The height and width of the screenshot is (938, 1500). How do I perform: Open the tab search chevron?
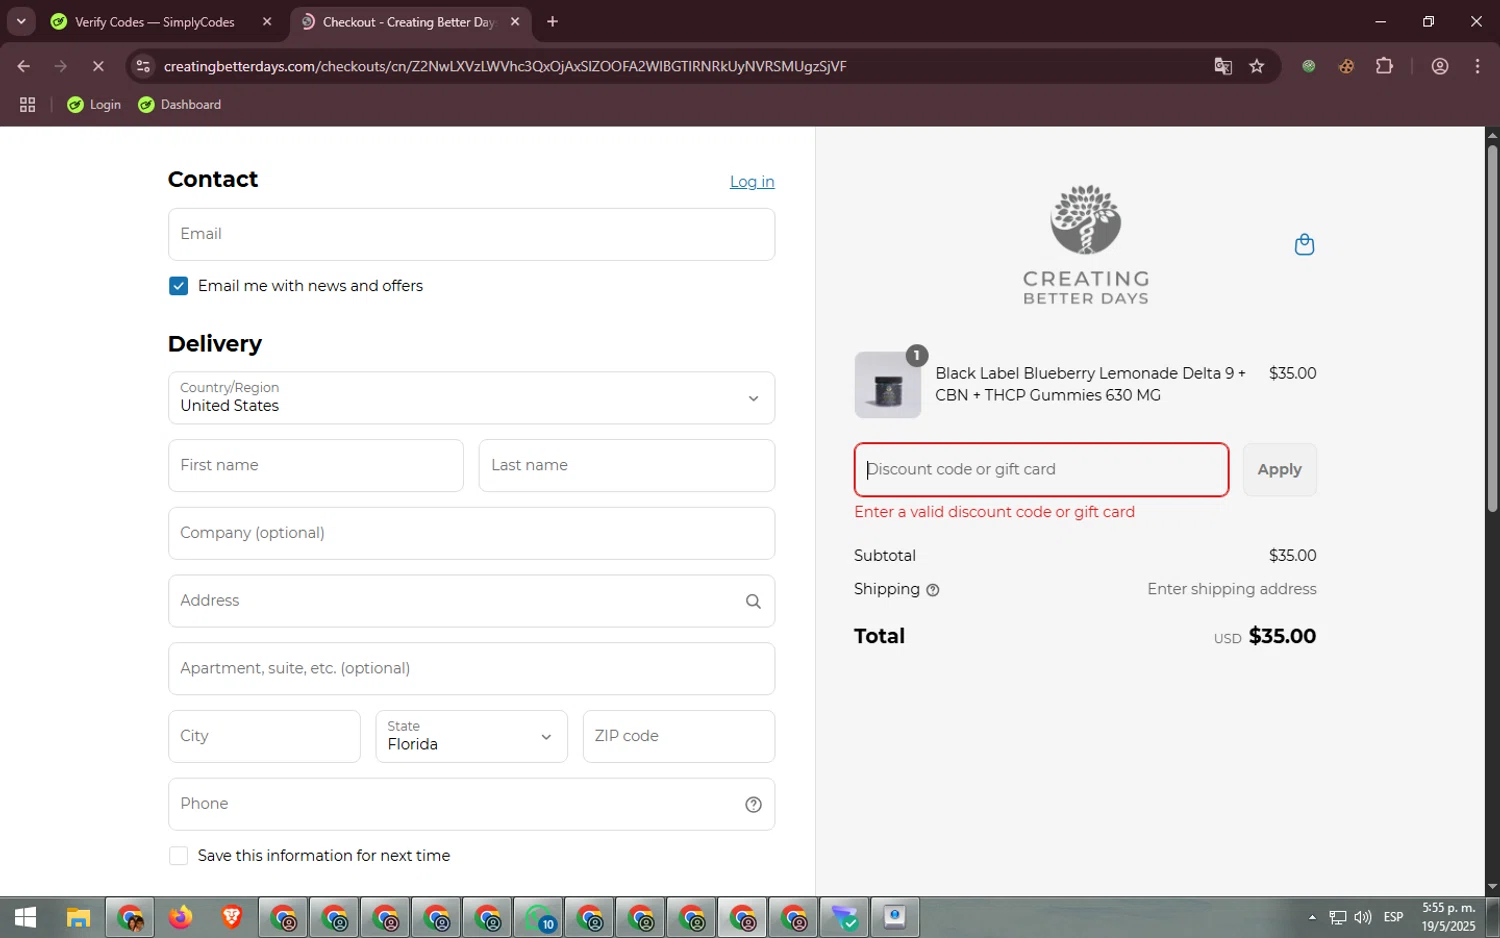pyautogui.click(x=21, y=21)
